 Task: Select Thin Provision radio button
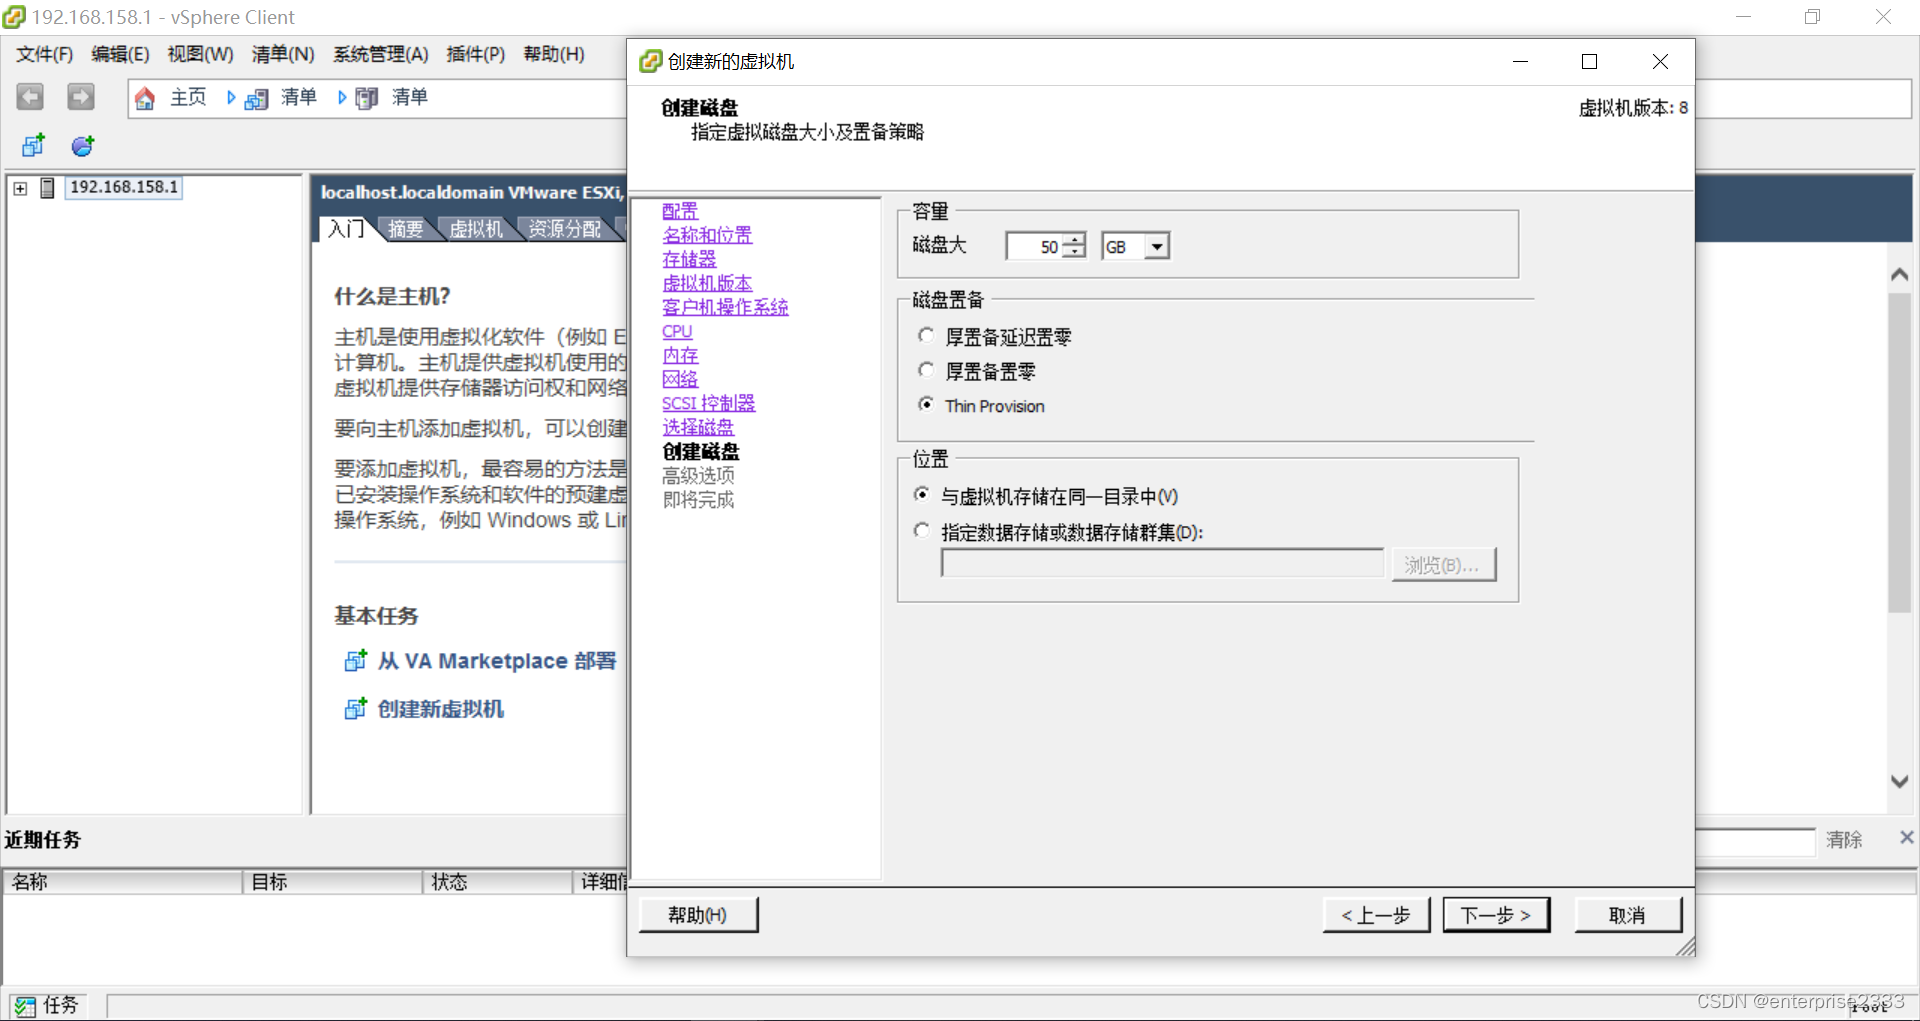[926, 404]
